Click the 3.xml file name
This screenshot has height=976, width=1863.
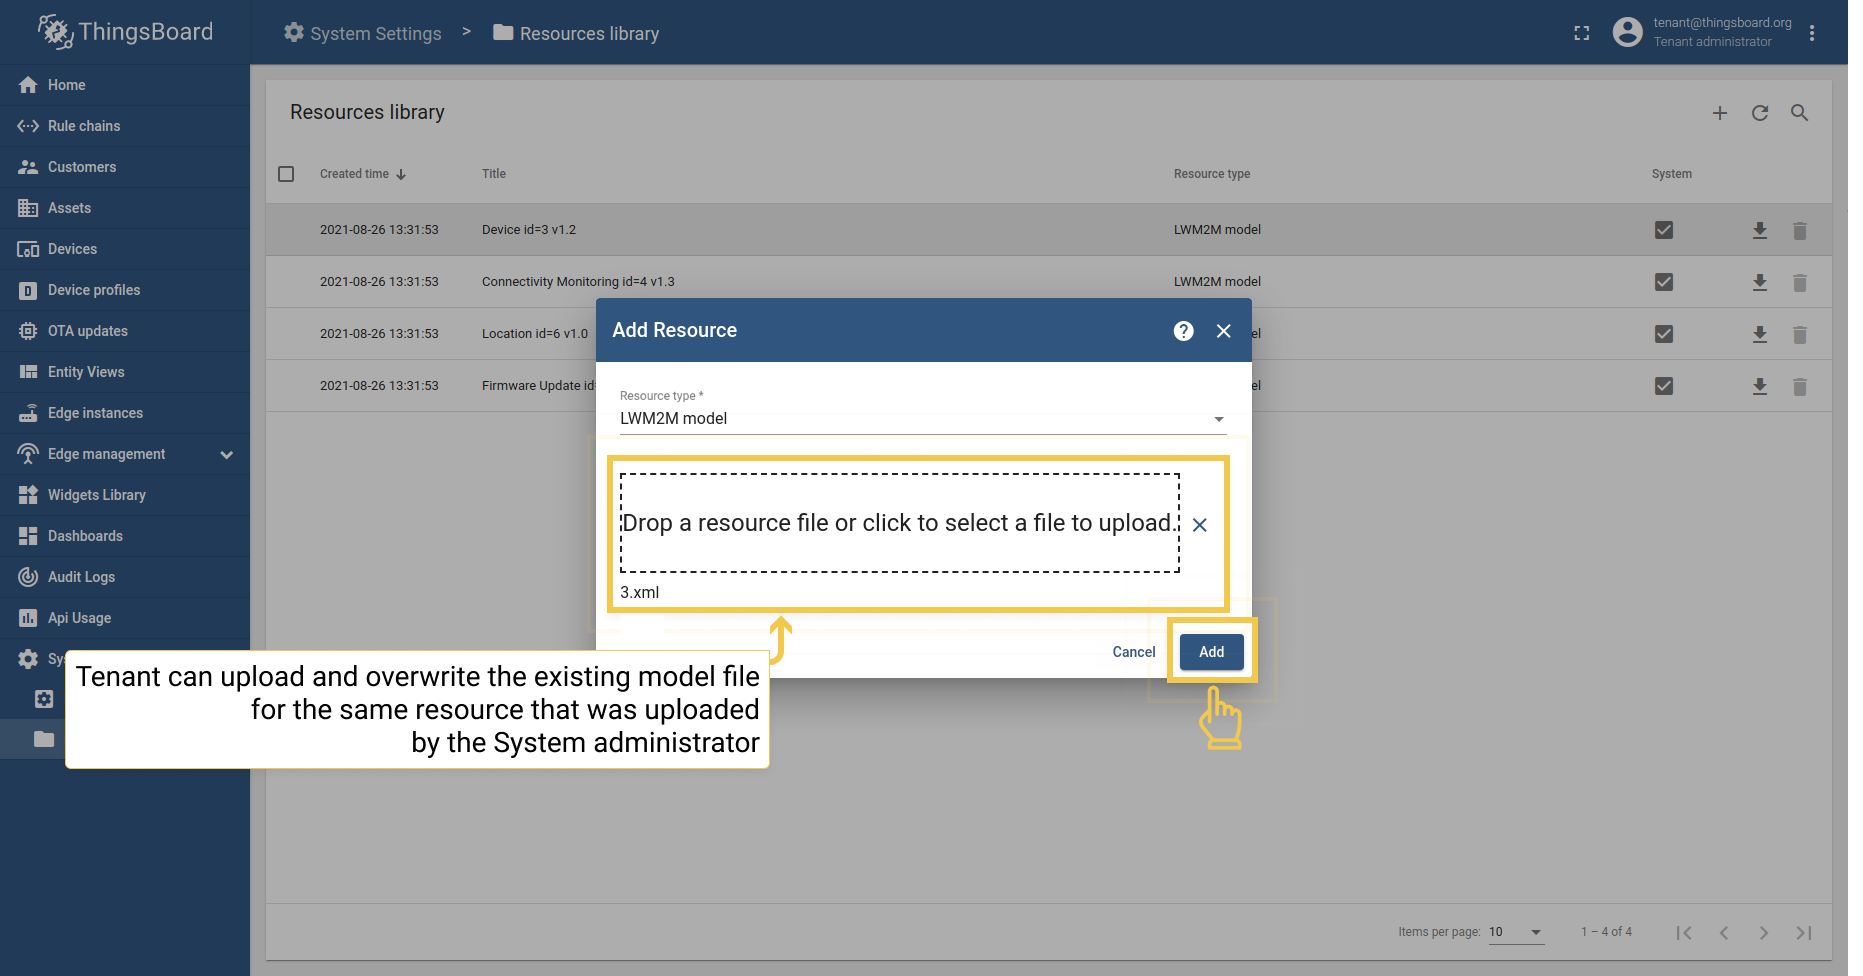(640, 593)
